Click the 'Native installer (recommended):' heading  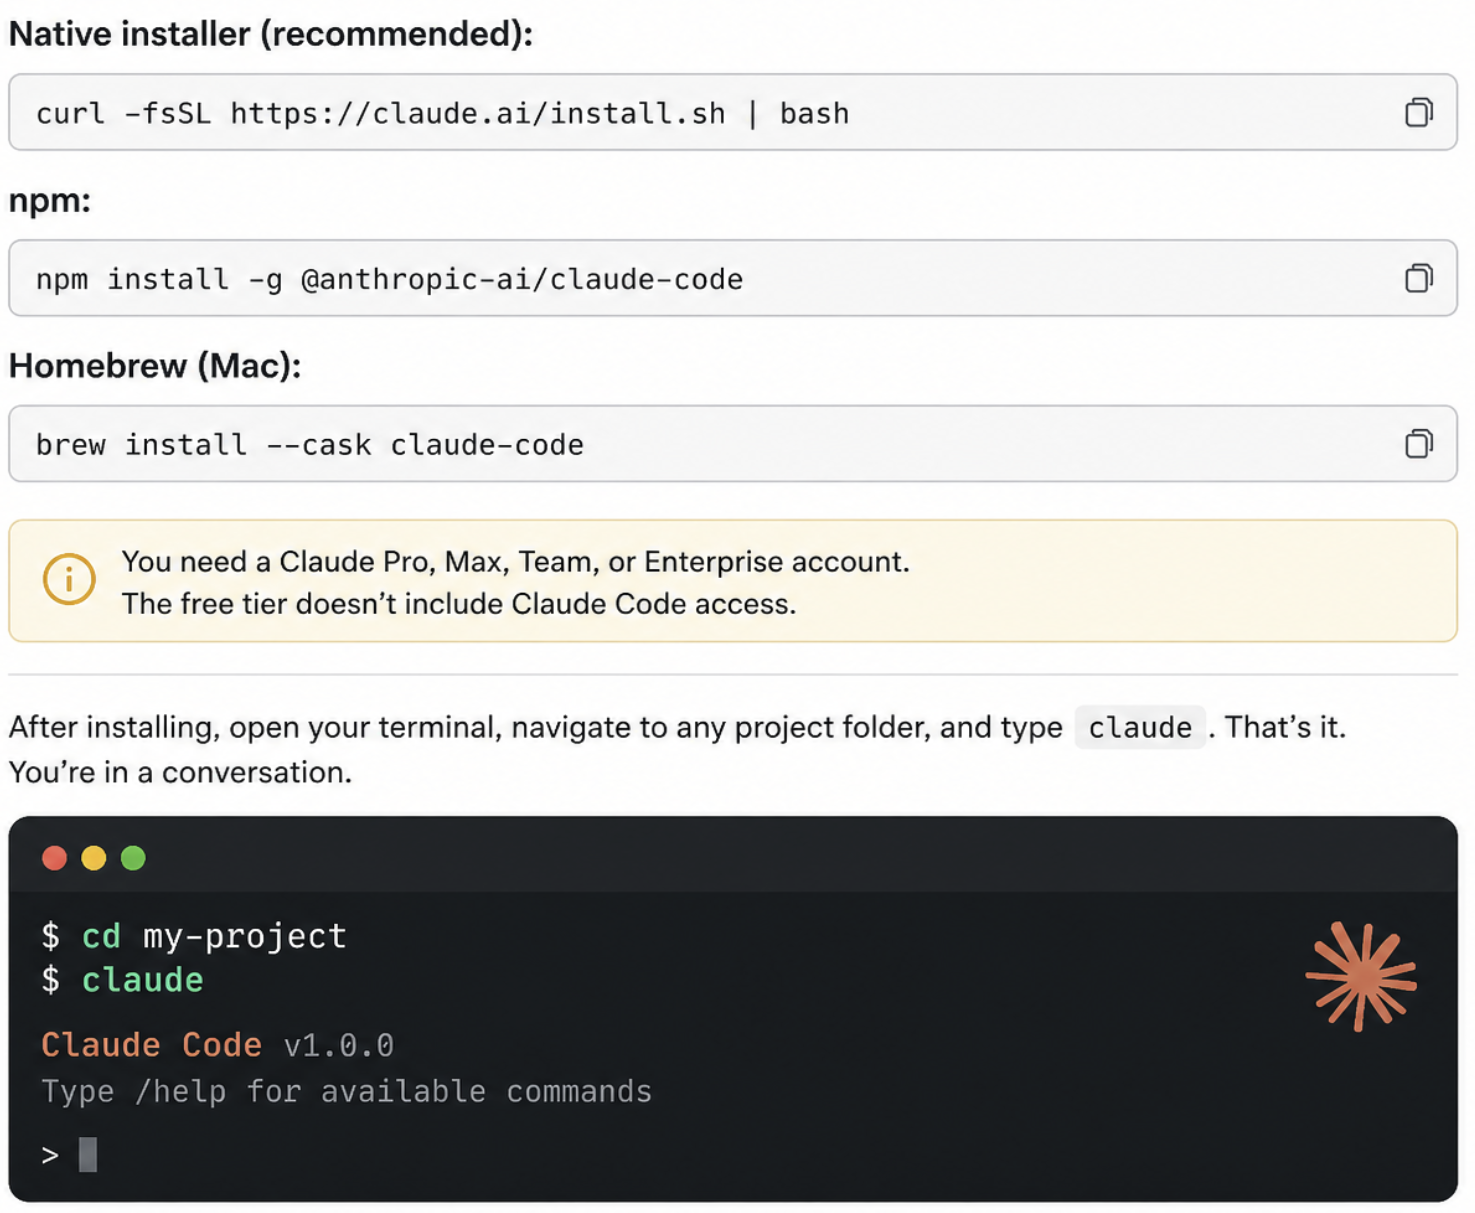click(x=271, y=34)
